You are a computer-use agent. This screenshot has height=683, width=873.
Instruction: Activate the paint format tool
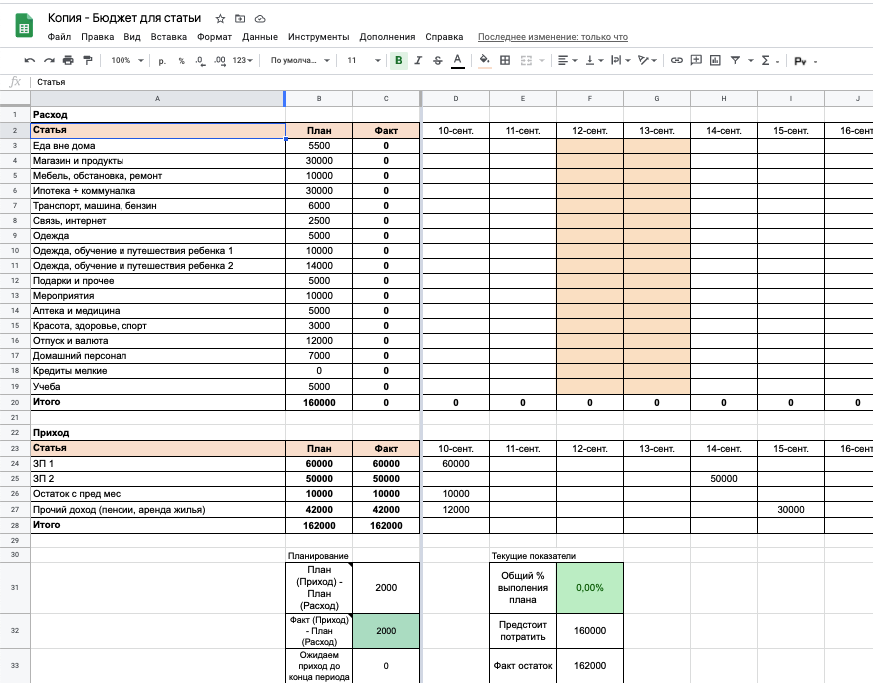point(87,61)
